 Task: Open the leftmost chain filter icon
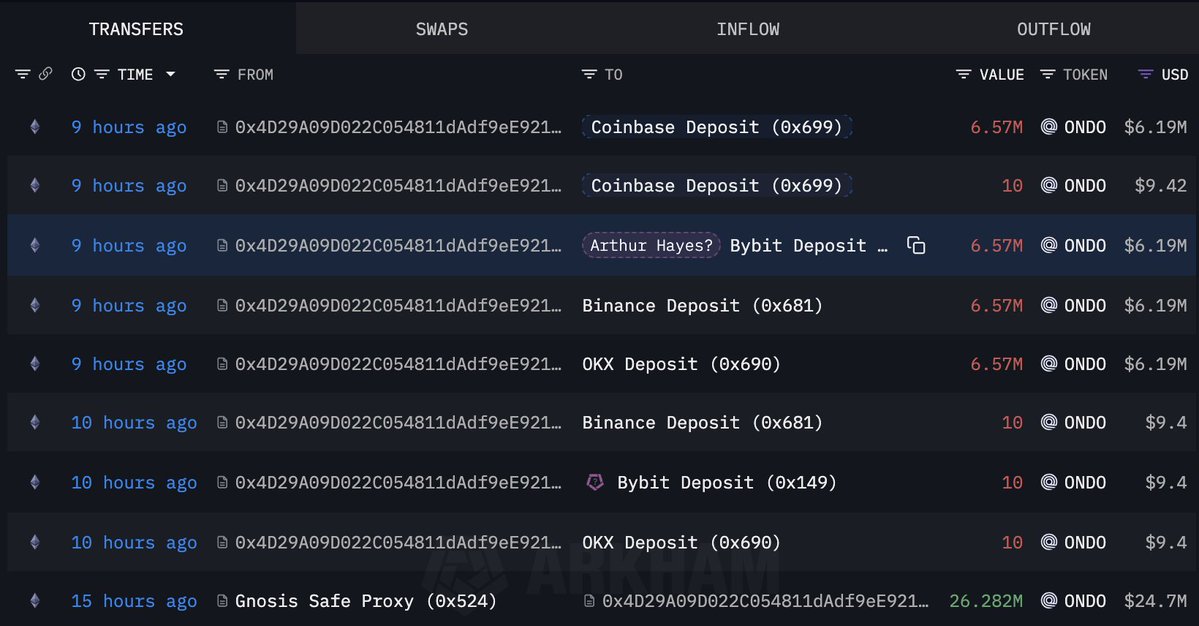point(22,74)
